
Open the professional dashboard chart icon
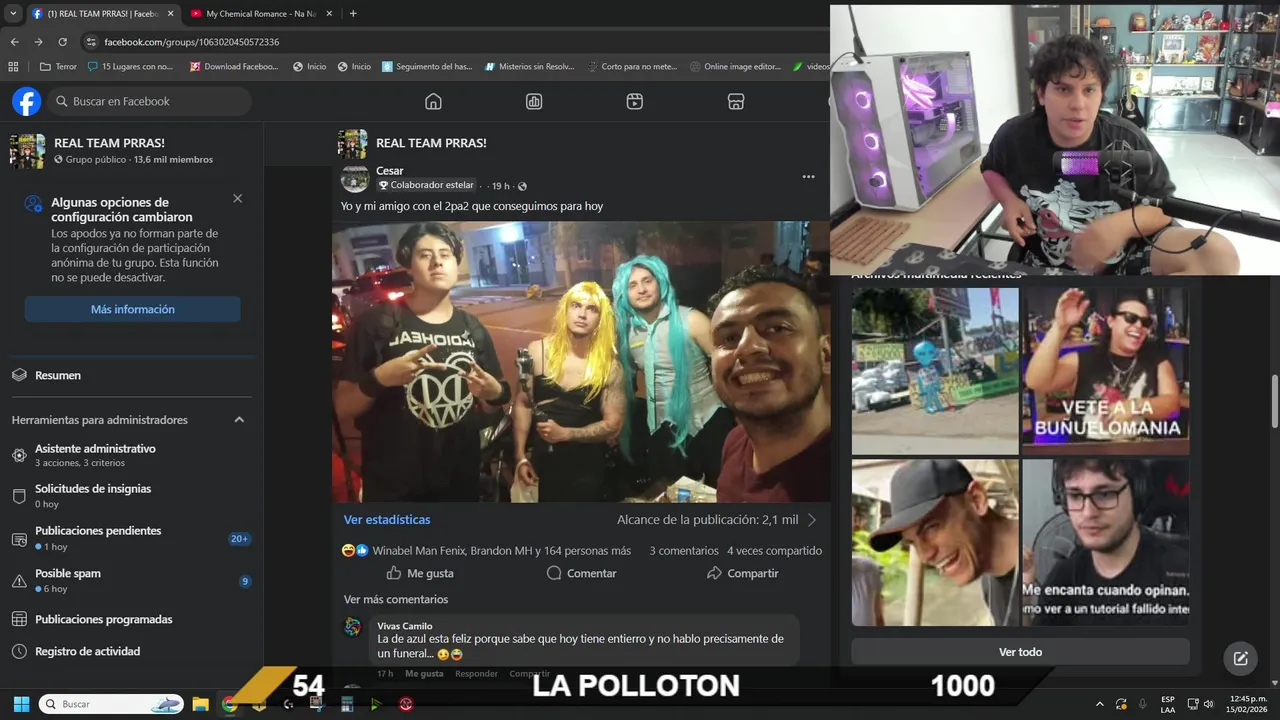(534, 101)
